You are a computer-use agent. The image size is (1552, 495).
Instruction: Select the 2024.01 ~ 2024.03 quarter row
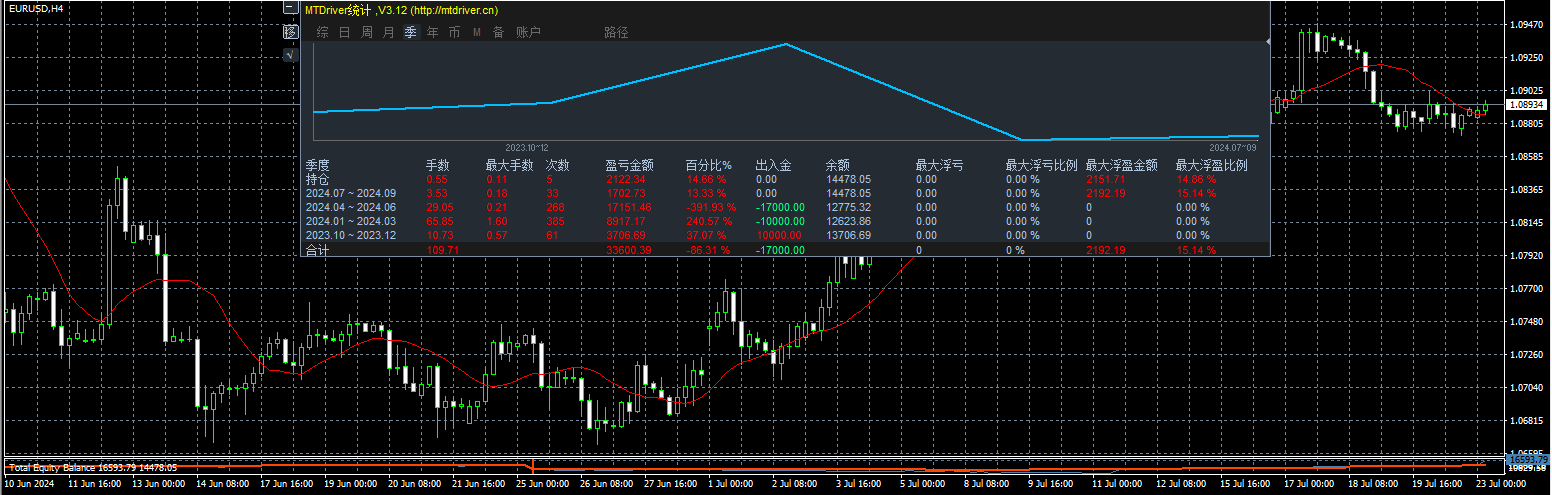pos(785,221)
